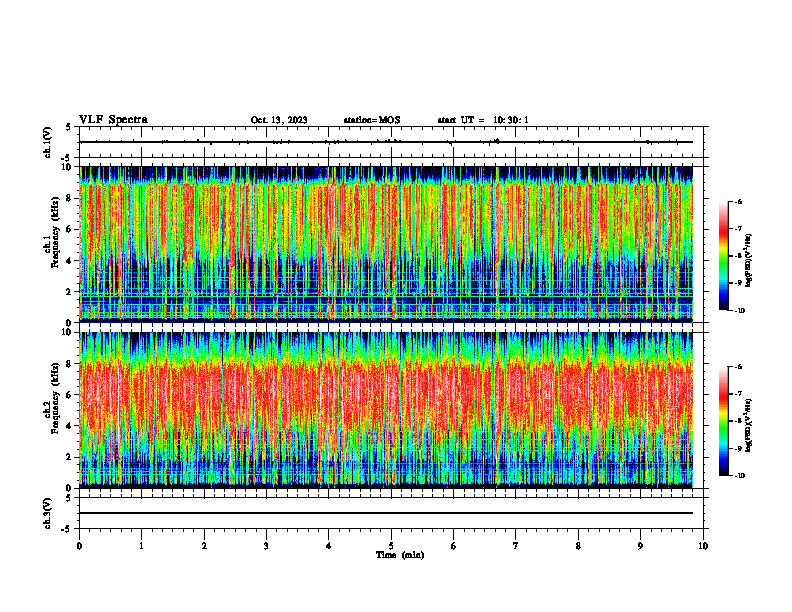Viewport: 792px width, 612px height.
Task: Click the "2" minute tick on the time axis
Action: point(204,546)
